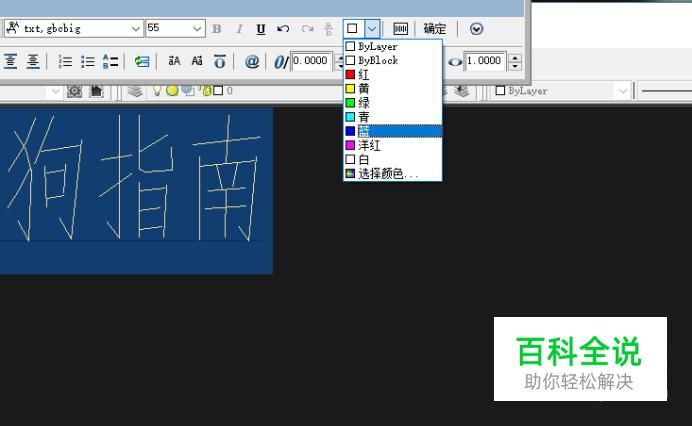Select white (白) color
Image resolution: width=692 pixels, height=426 pixels.
[393, 159]
